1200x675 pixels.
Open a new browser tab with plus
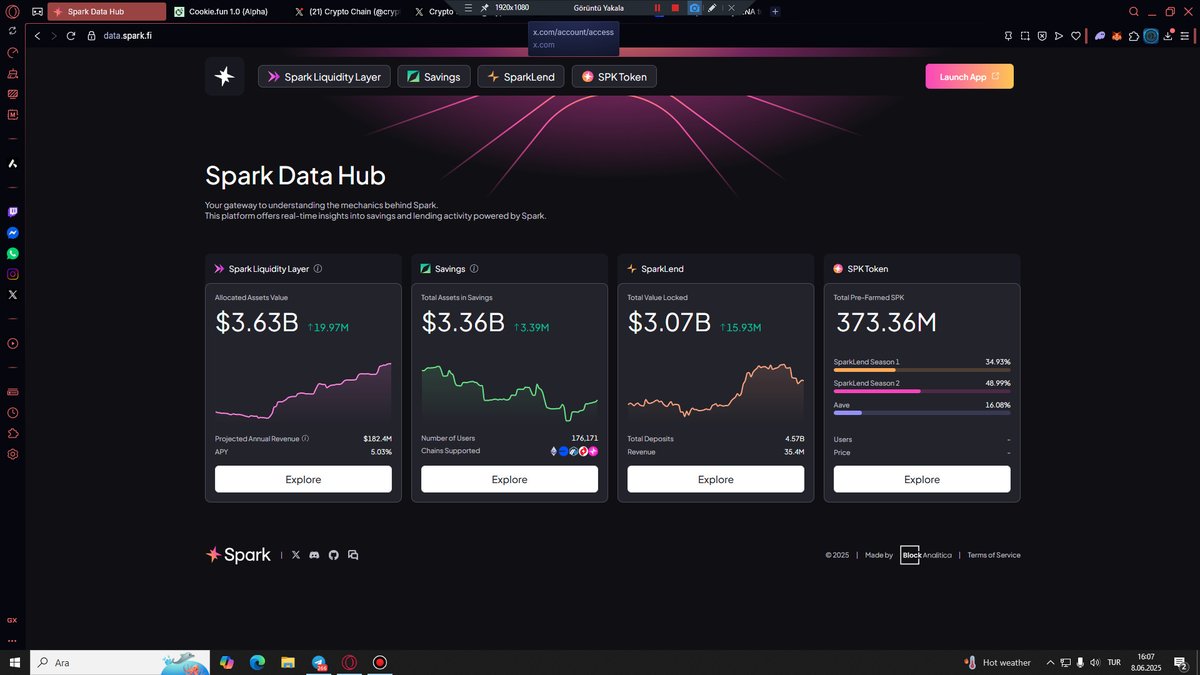point(776,11)
